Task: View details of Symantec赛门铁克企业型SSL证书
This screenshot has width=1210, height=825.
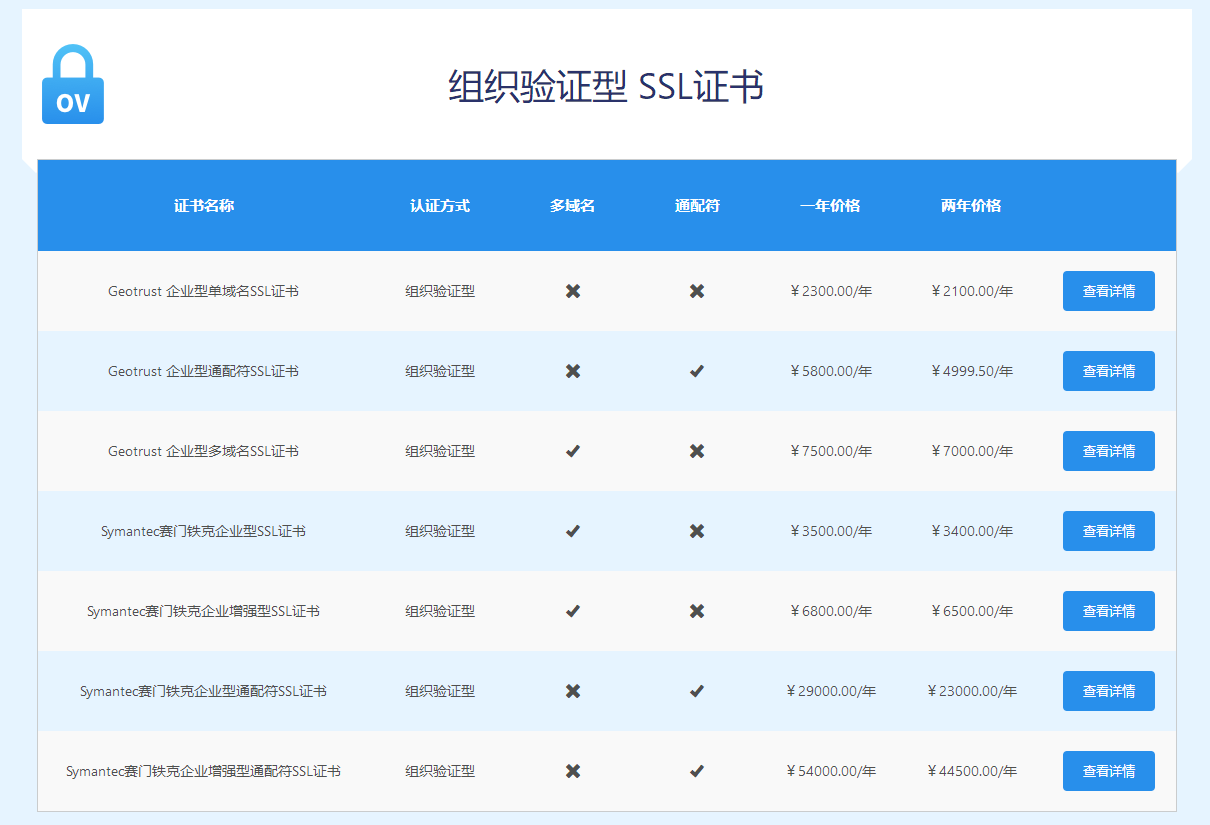Action: click(1109, 531)
